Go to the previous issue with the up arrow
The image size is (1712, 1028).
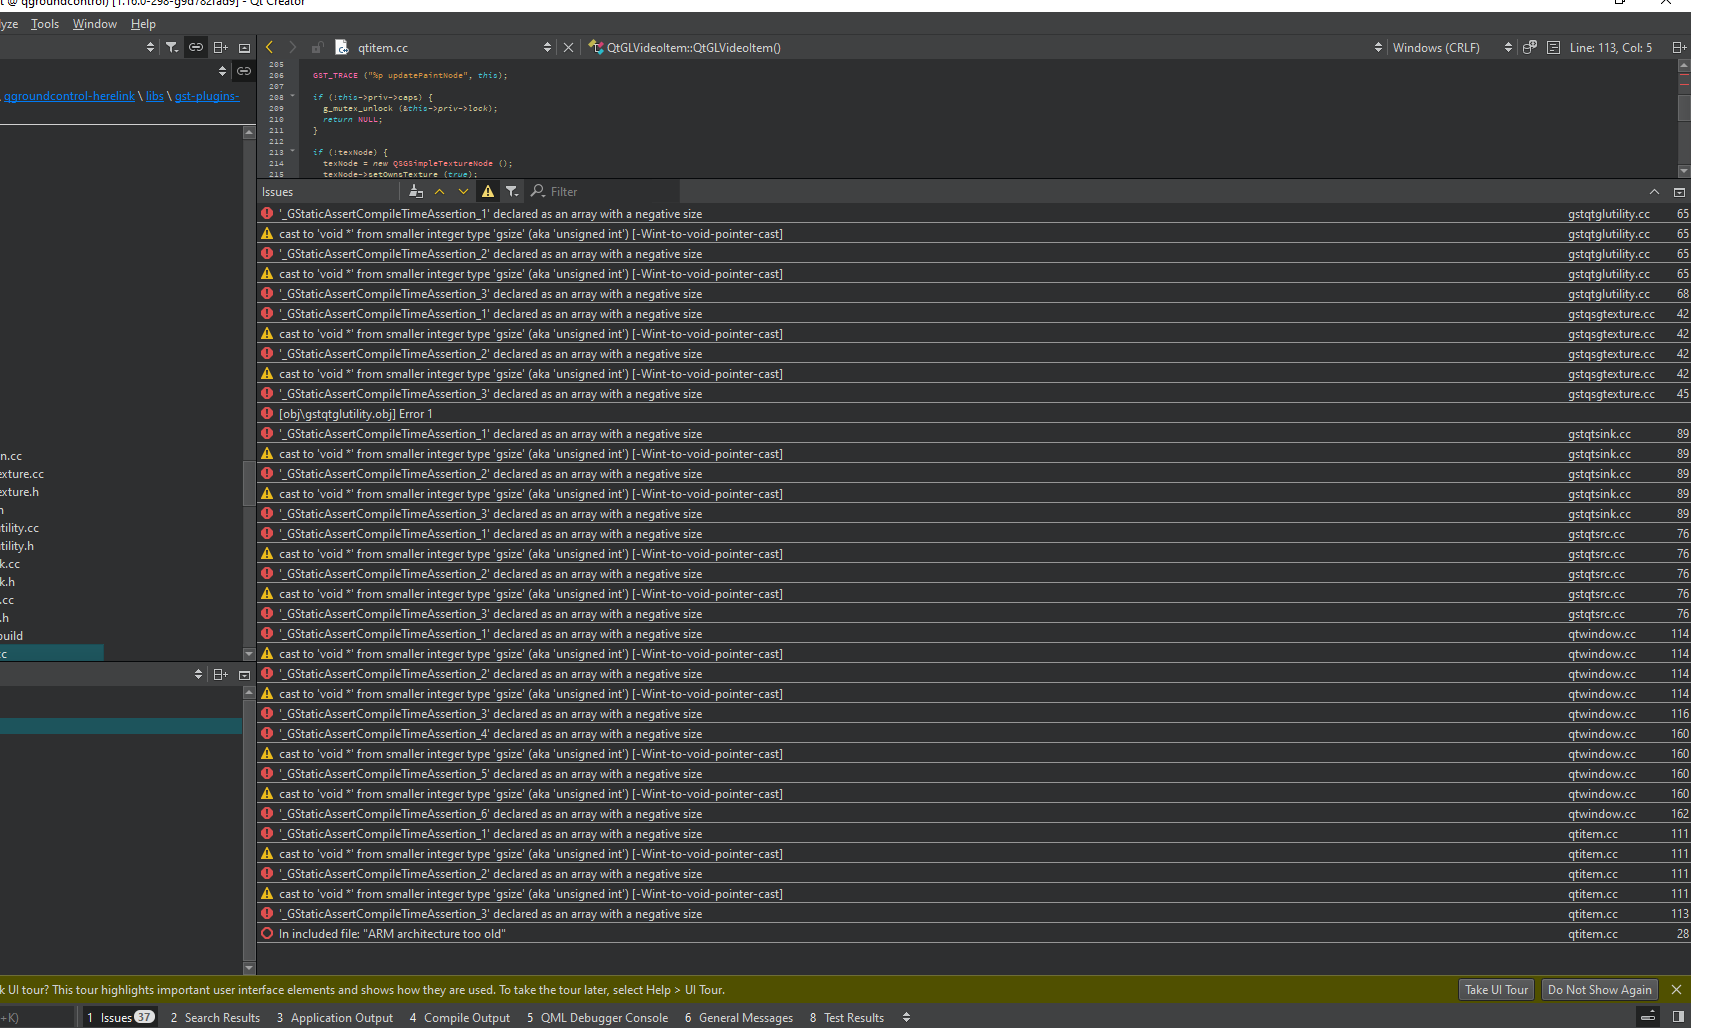pos(439,191)
